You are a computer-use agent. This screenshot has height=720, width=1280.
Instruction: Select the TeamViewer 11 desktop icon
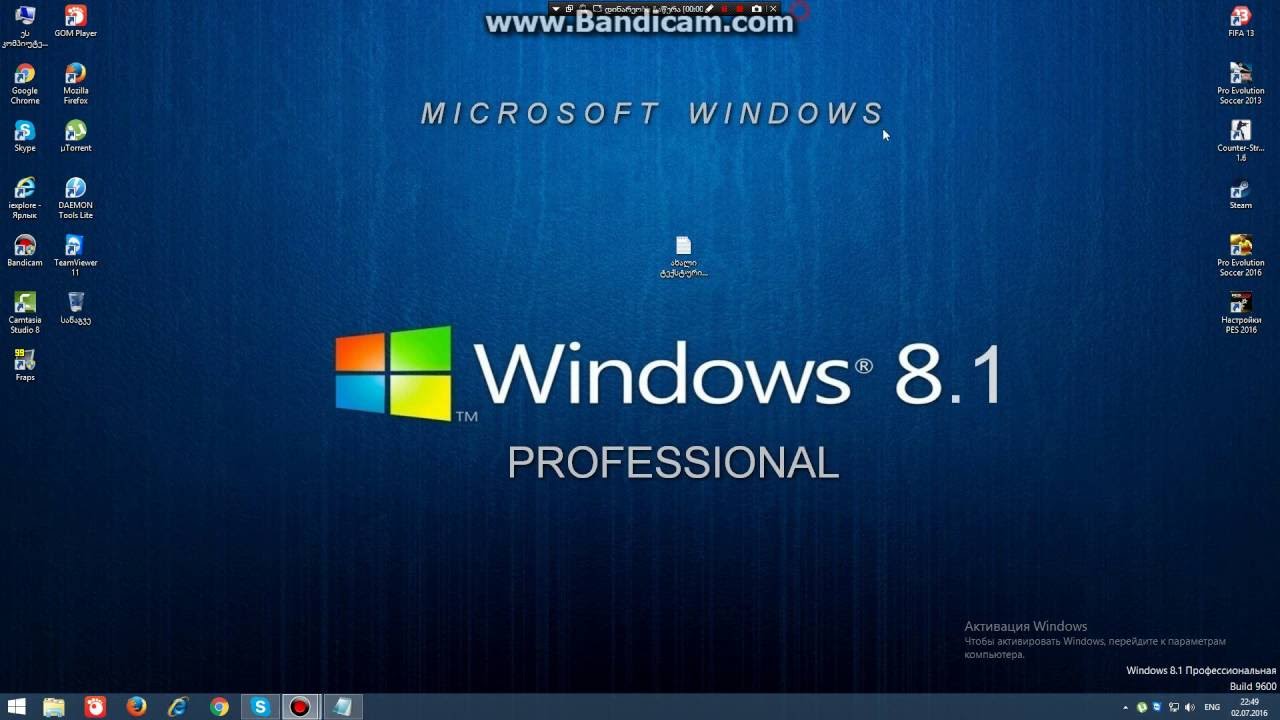[75, 255]
